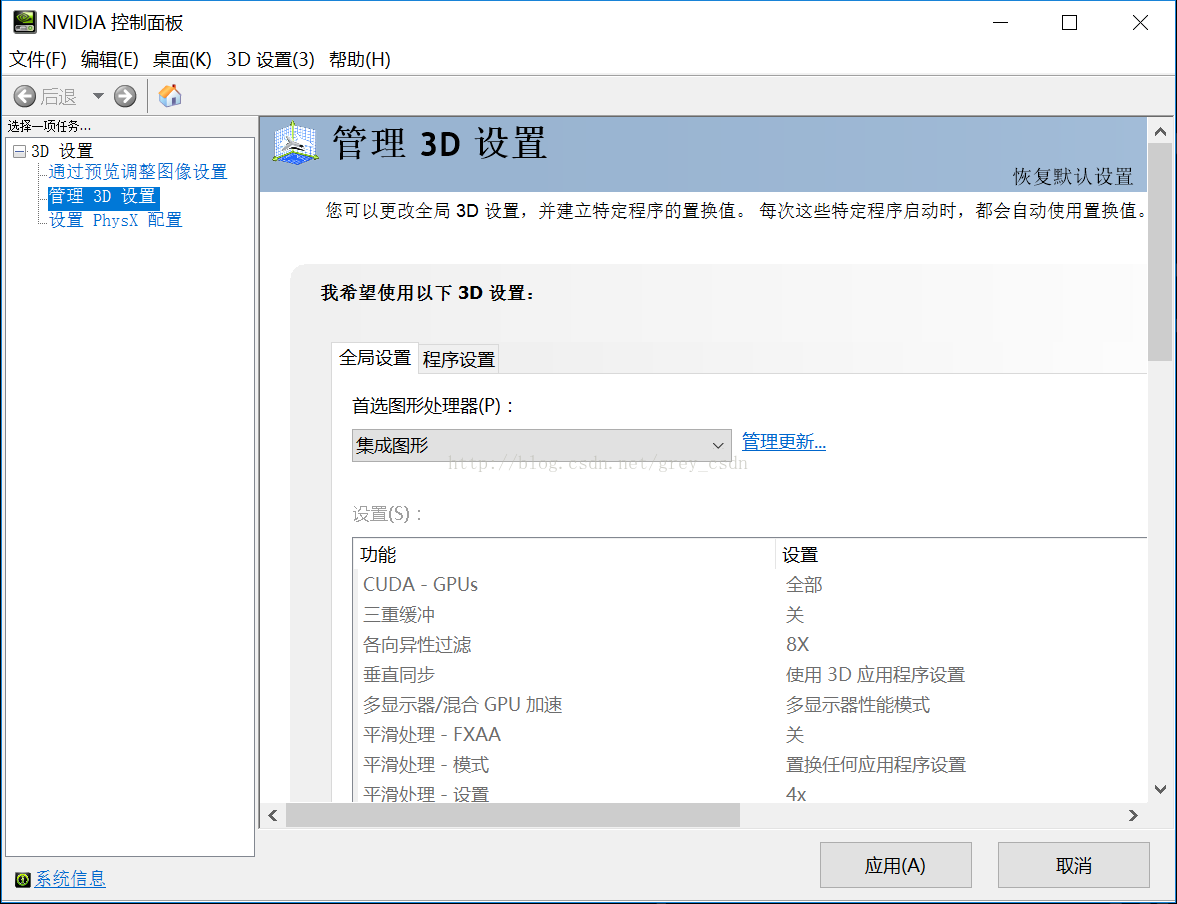Viewport: 1177px width, 904px height.
Task: Select the 垂直同步 row
Action: click(x=750, y=674)
